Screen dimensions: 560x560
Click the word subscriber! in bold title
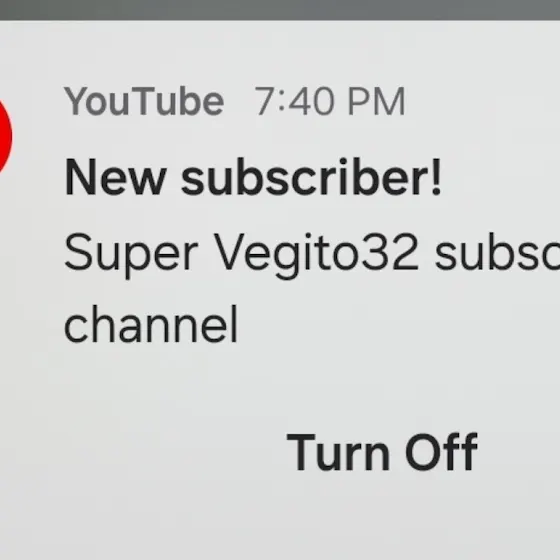point(311,178)
